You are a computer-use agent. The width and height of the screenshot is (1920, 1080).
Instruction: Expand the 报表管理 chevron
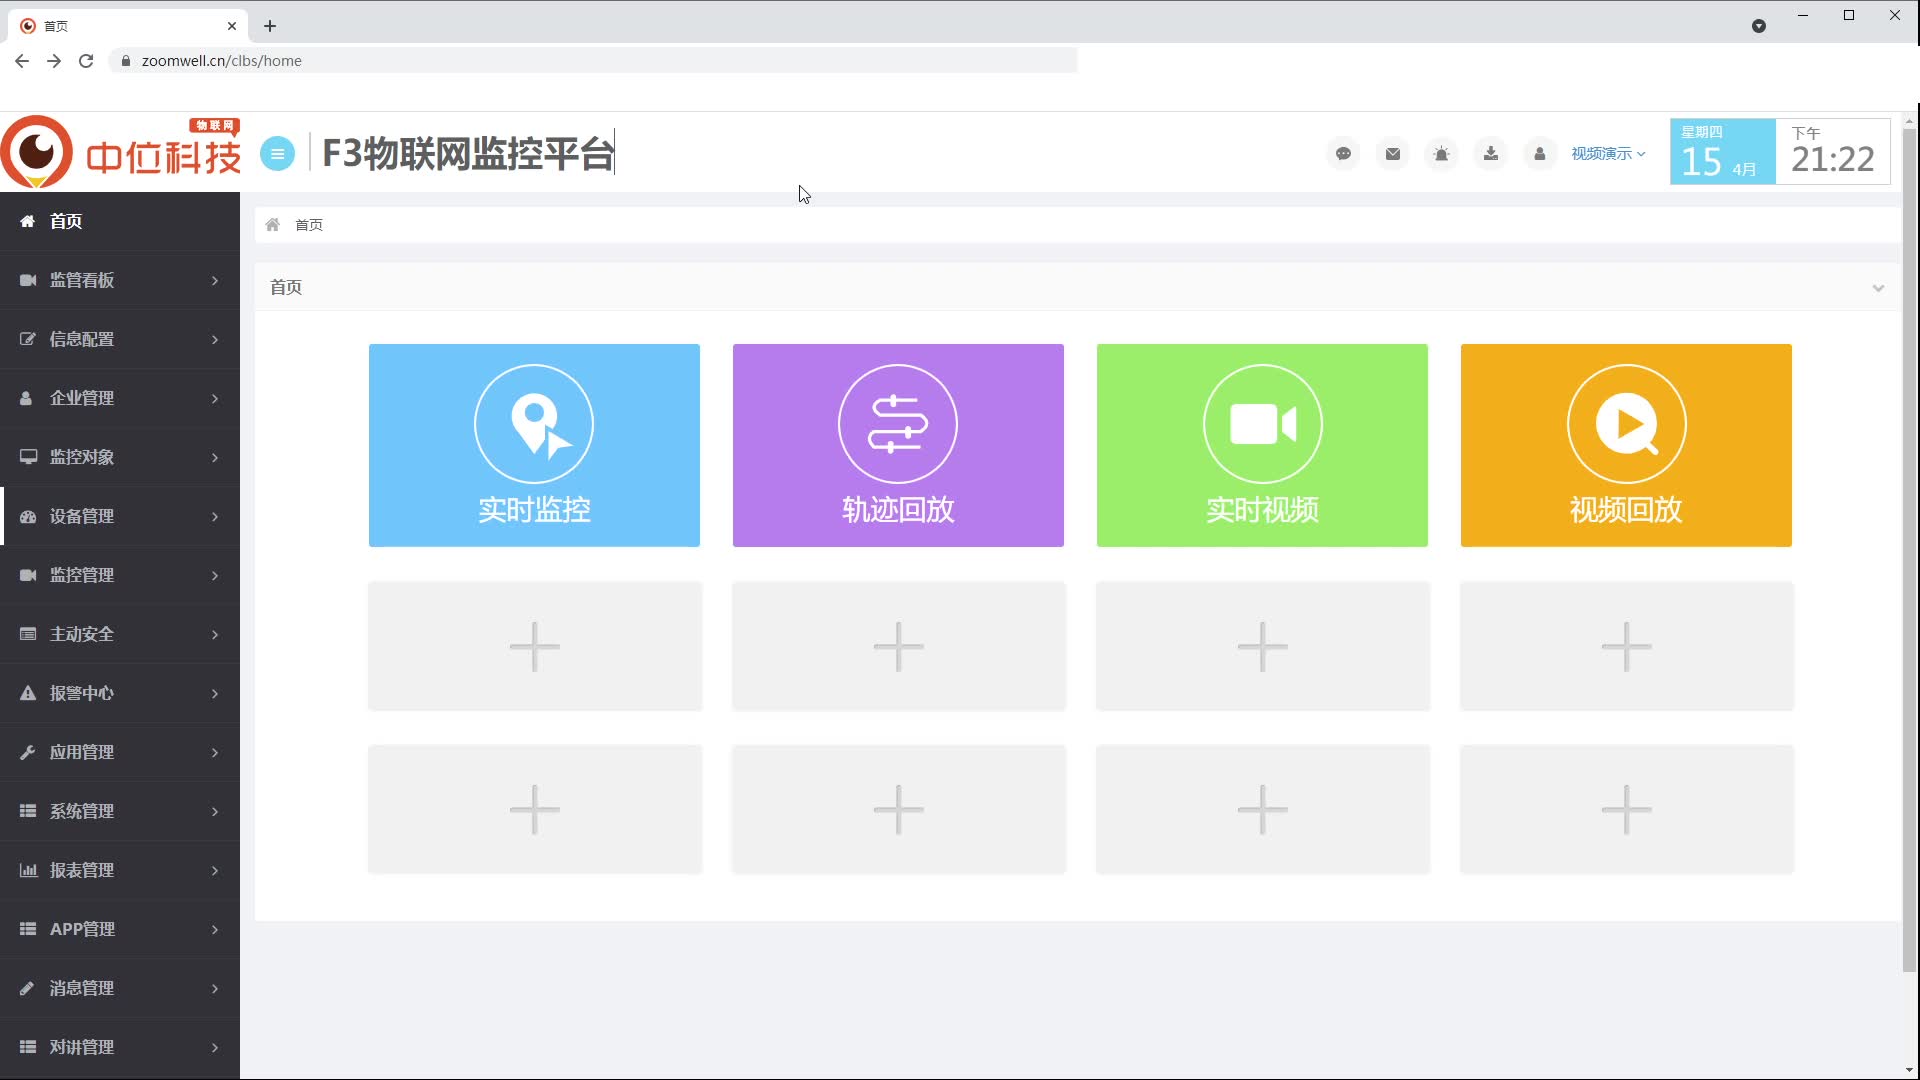[x=215, y=870]
